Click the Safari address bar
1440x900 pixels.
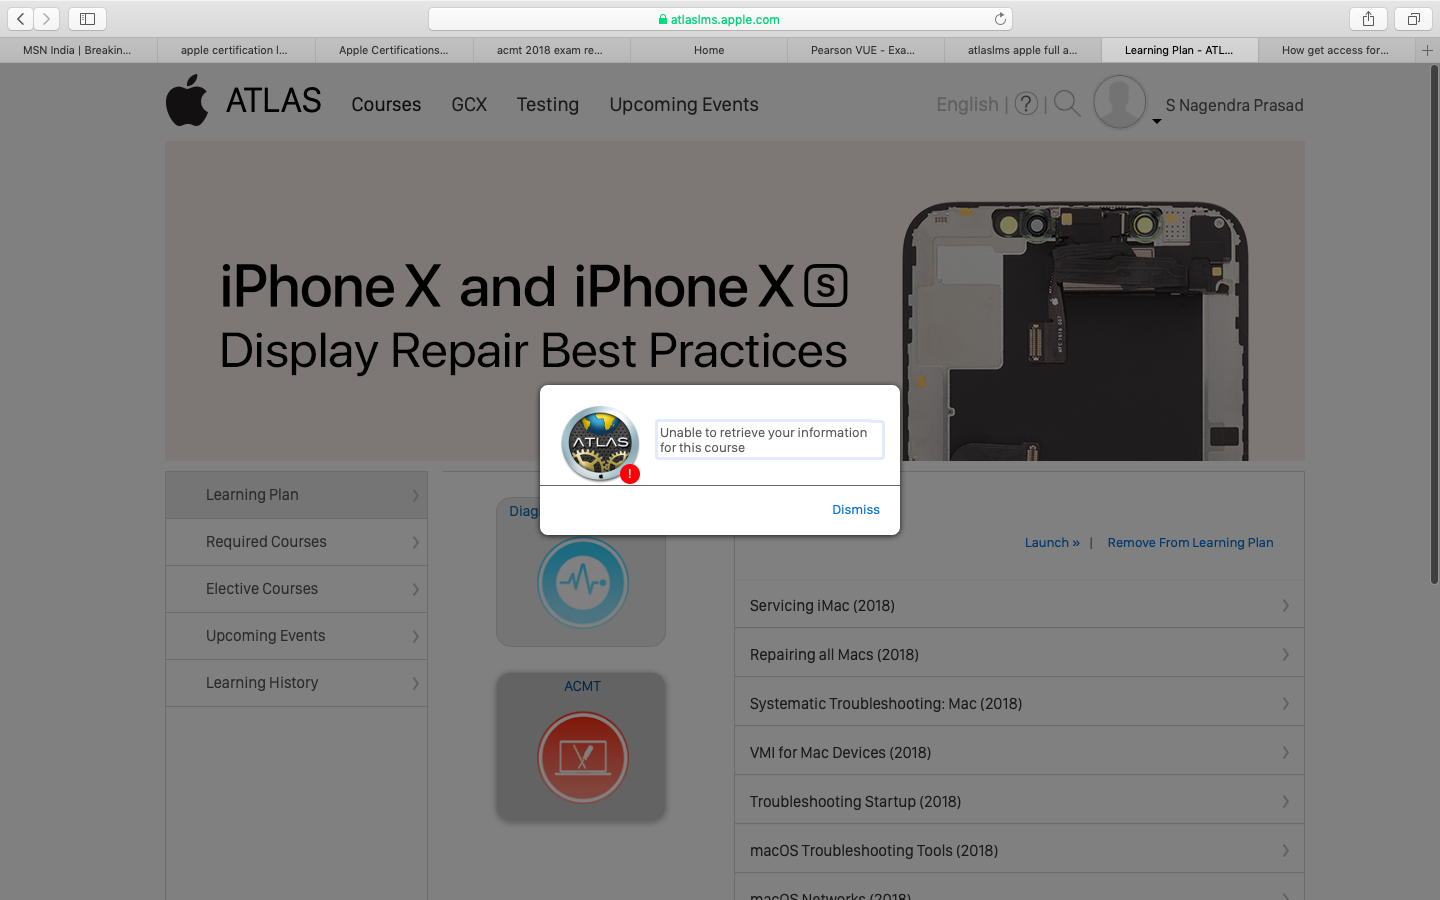coord(720,19)
